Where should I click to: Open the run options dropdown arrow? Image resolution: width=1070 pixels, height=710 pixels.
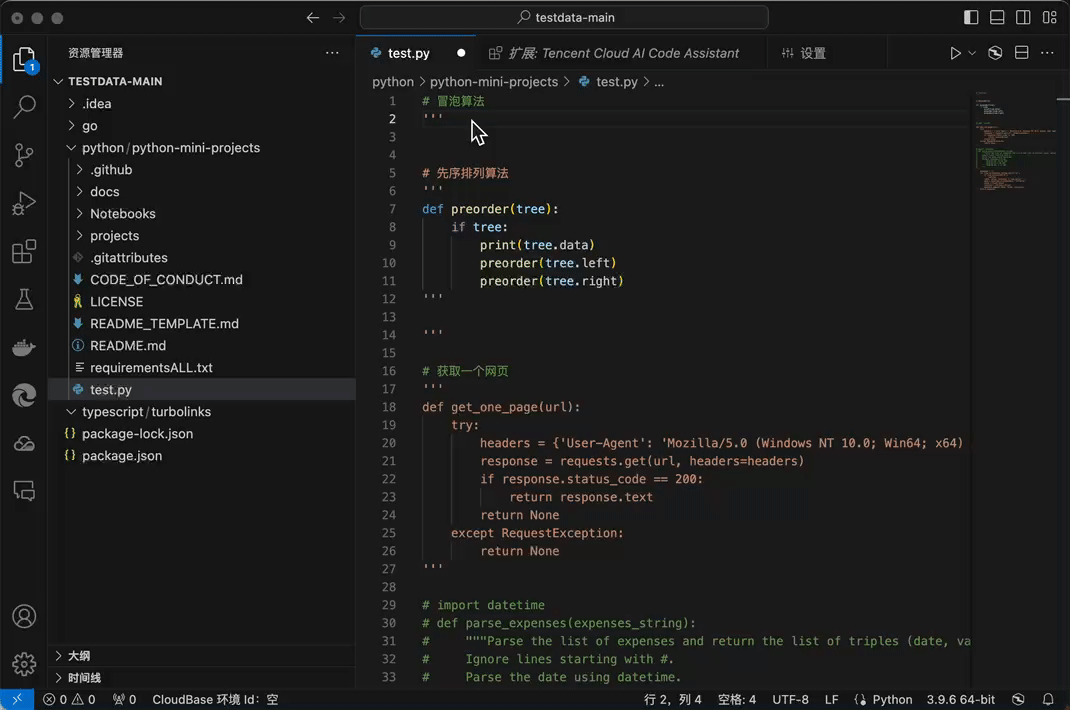[972, 53]
